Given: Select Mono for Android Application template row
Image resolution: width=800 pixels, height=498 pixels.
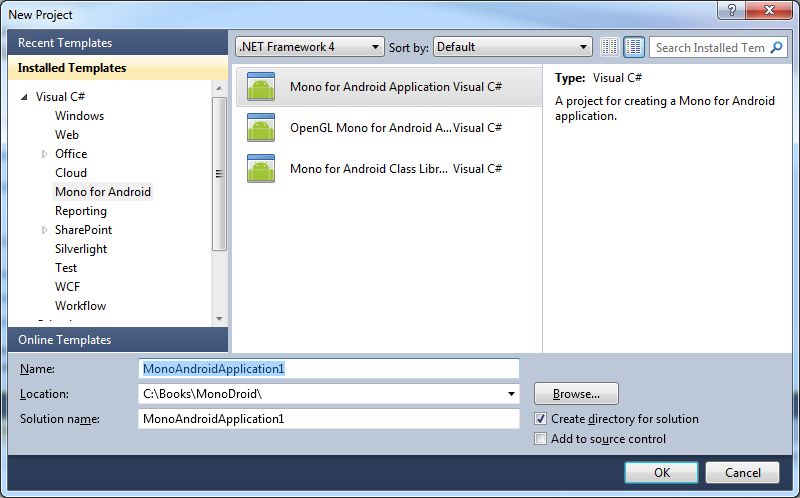Looking at the screenshot, I should [389, 86].
